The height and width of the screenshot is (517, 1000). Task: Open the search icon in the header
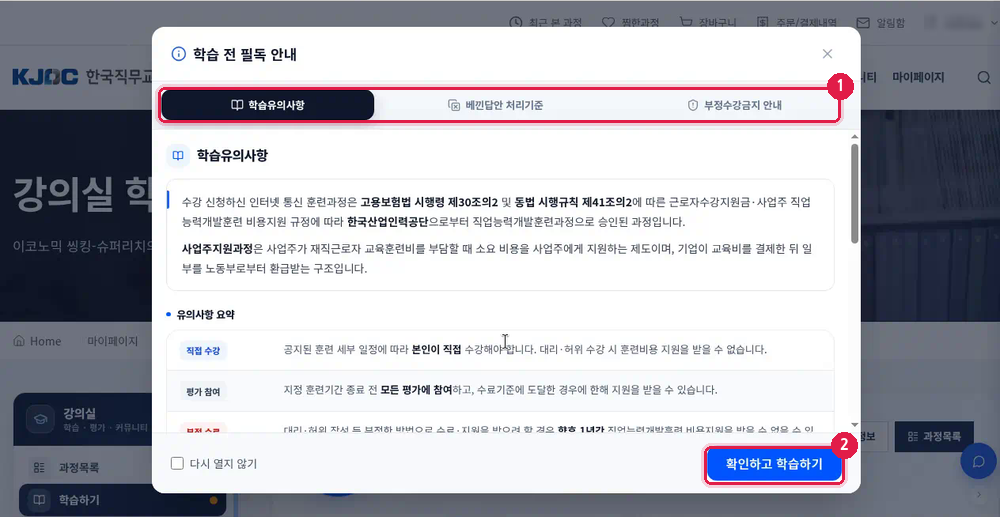[x=983, y=78]
